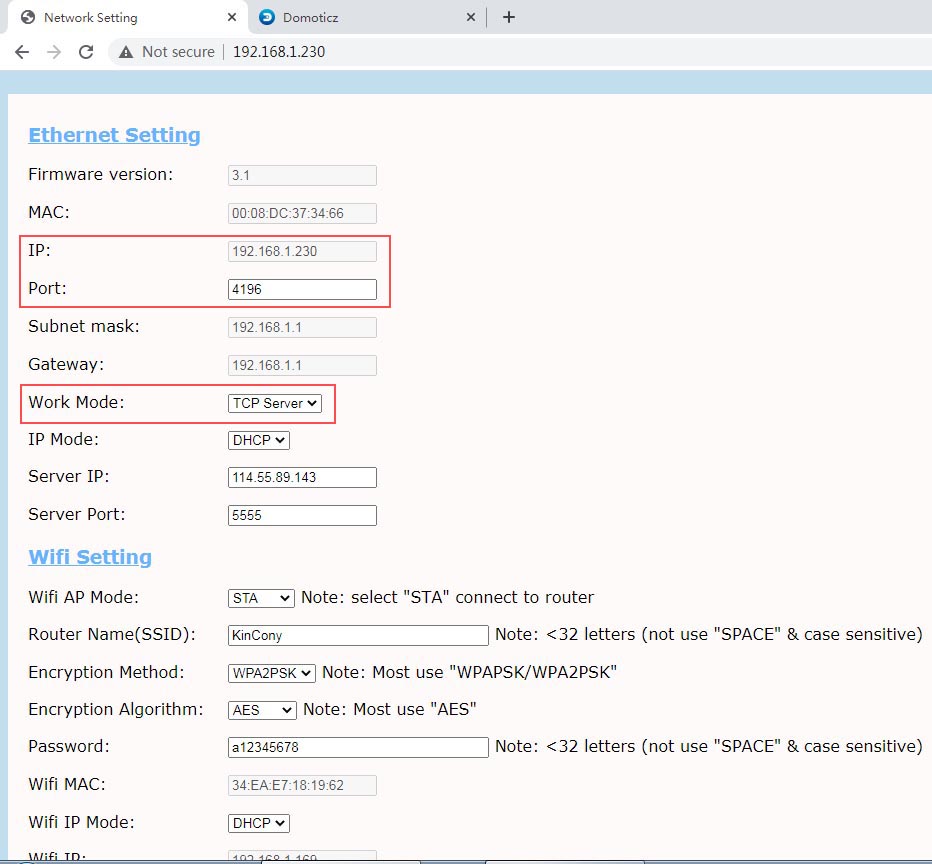932x864 pixels.
Task: Expand the Encryption Method dropdown
Action: [272, 673]
